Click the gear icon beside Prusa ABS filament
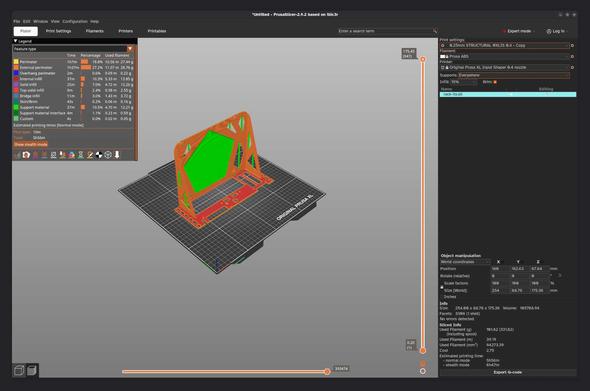590x391 pixels. [572, 56]
